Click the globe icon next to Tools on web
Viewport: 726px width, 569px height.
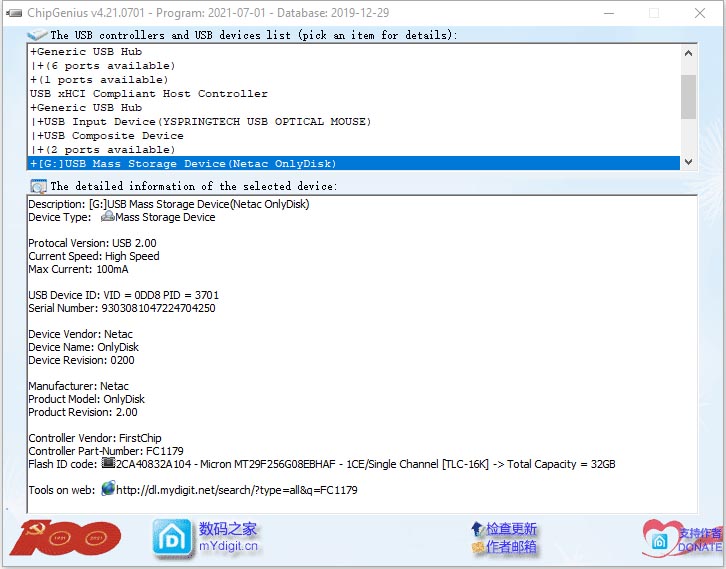click(x=108, y=488)
